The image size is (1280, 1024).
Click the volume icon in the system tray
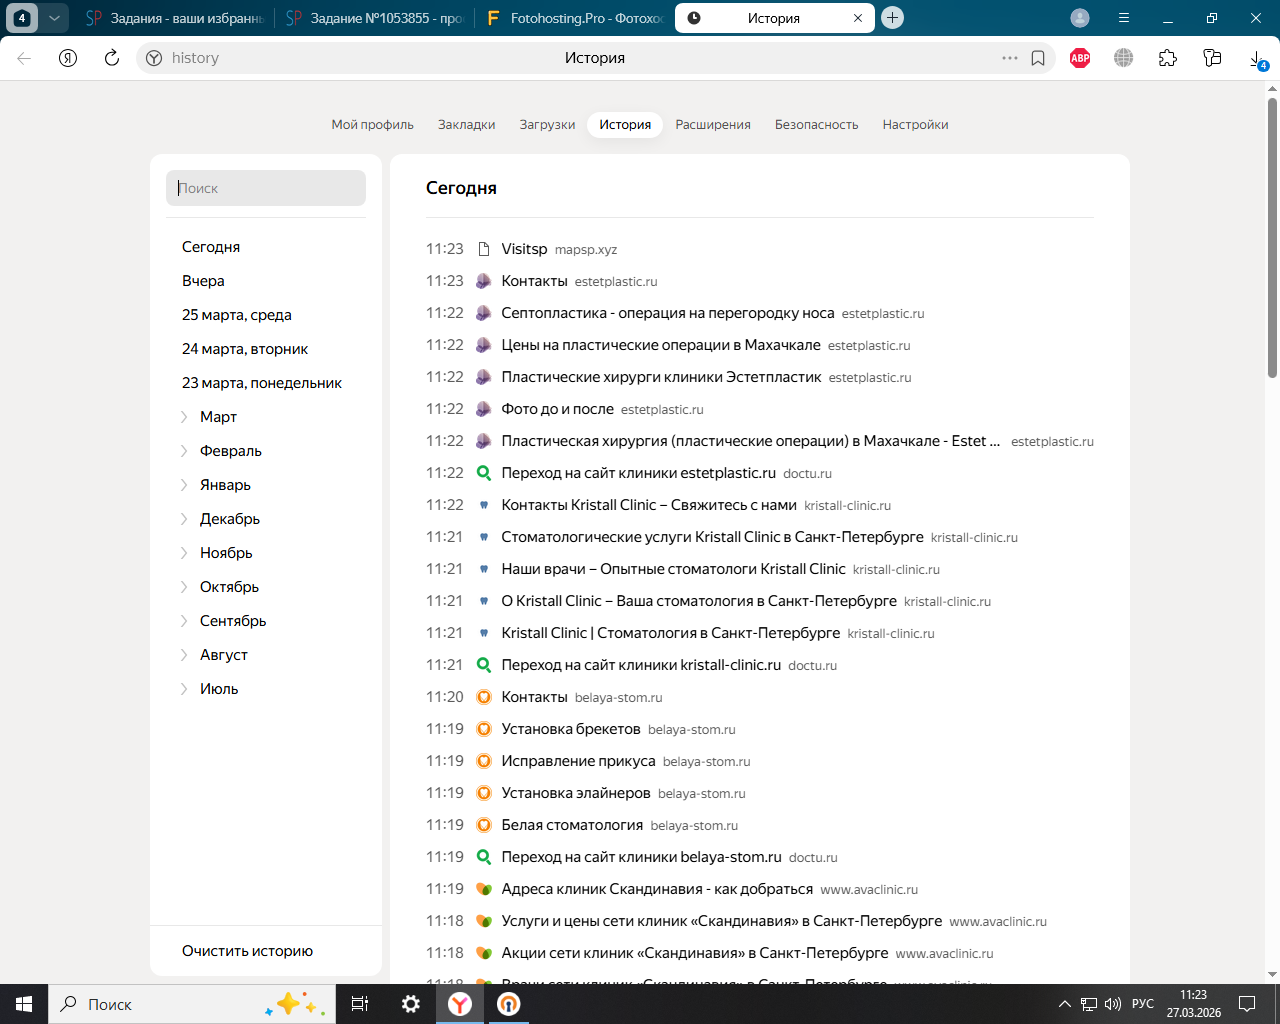[1113, 1004]
